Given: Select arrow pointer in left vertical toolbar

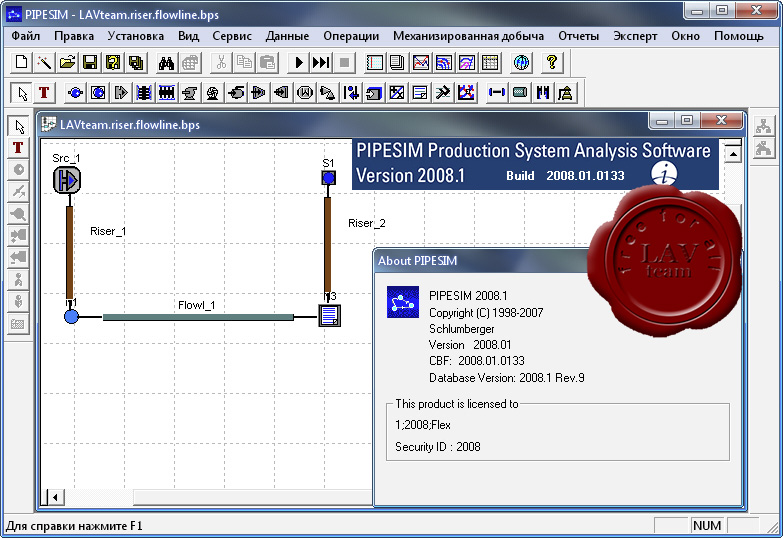Looking at the screenshot, I should pyautogui.click(x=18, y=126).
